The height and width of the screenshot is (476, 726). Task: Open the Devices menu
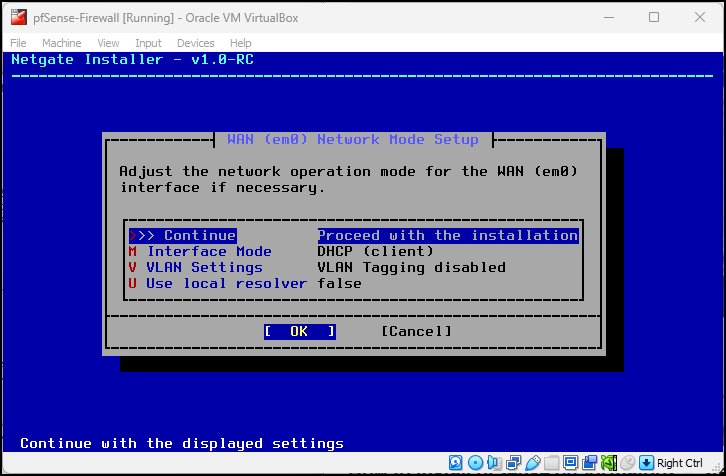[195, 43]
